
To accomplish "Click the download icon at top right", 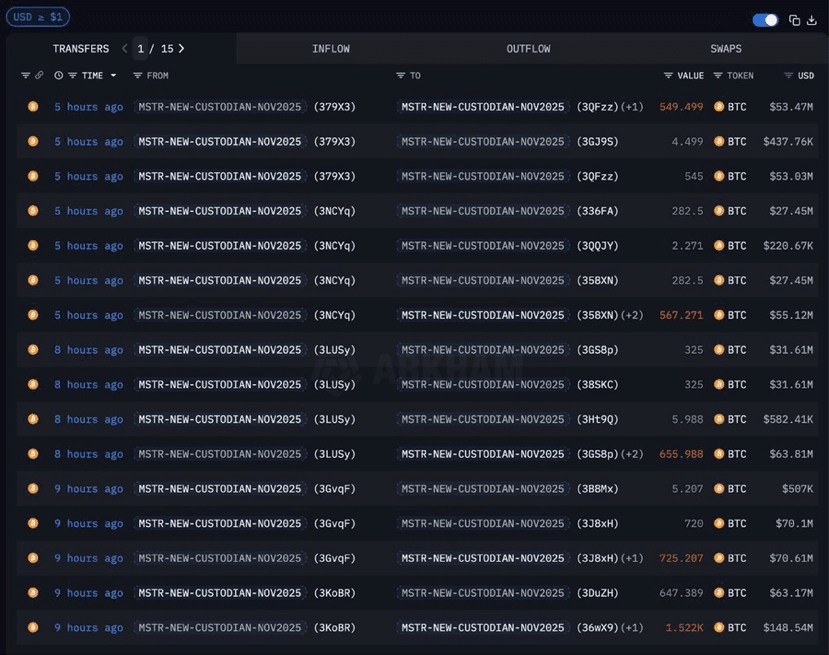I will click(x=811, y=20).
